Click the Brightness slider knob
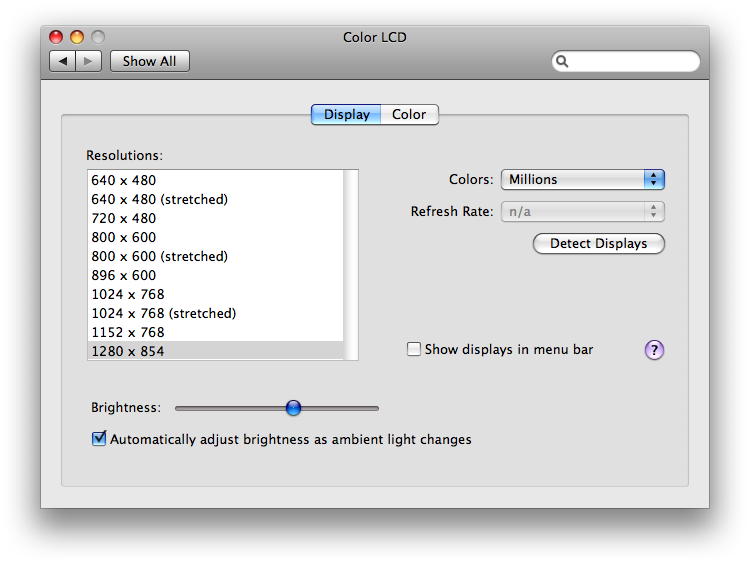The height and width of the screenshot is (564, 750). click(x=293, y=408)
